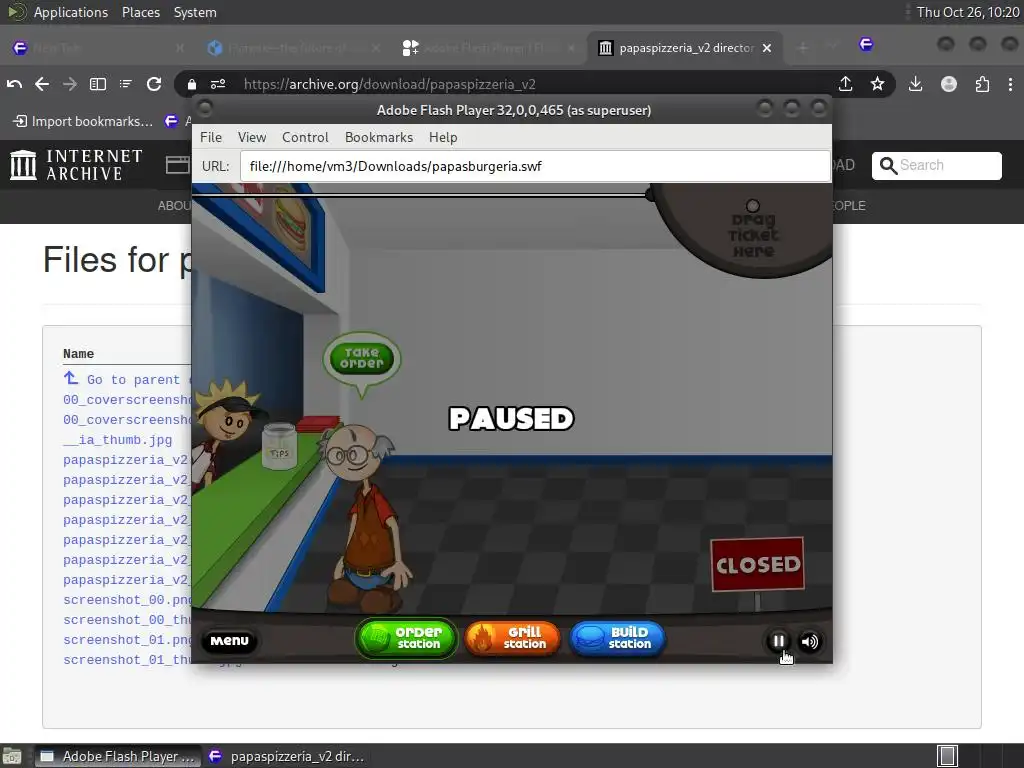
Task: Switch to the Grill Station
Action: [x=512, y=638]
